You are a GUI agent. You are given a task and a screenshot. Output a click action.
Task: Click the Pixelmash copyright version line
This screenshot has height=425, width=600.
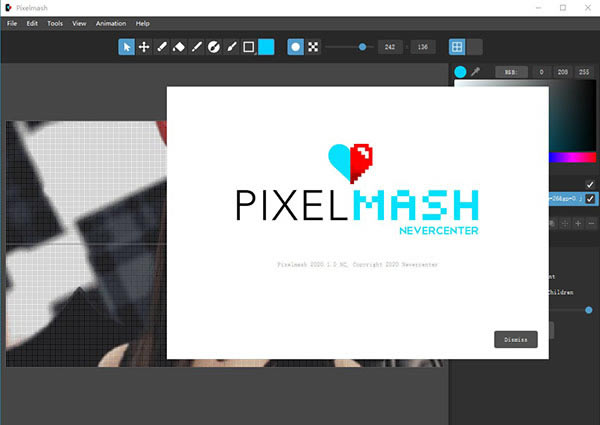[x=357, y=264]
